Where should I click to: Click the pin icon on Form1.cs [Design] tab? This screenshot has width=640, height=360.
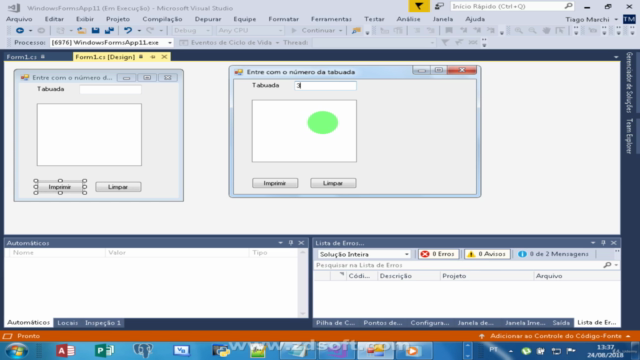tap(153, 57)
